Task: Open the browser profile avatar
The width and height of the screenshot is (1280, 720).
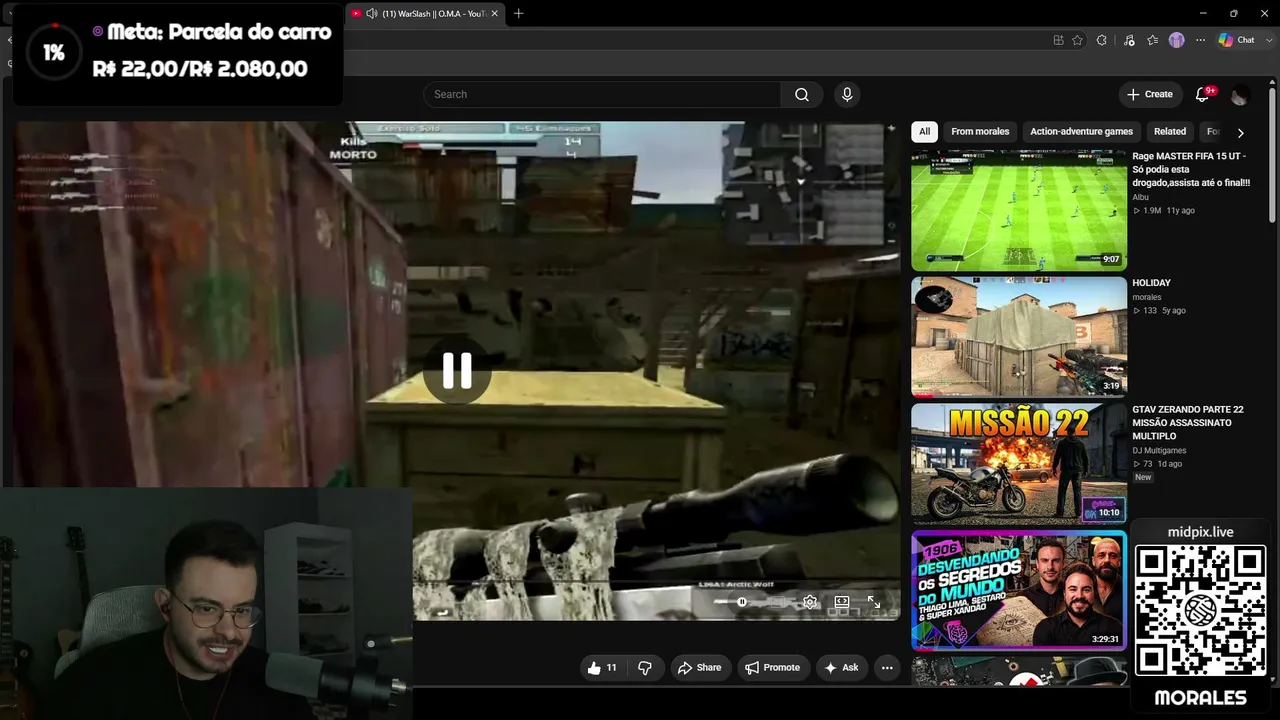Action: (1177, 40)
